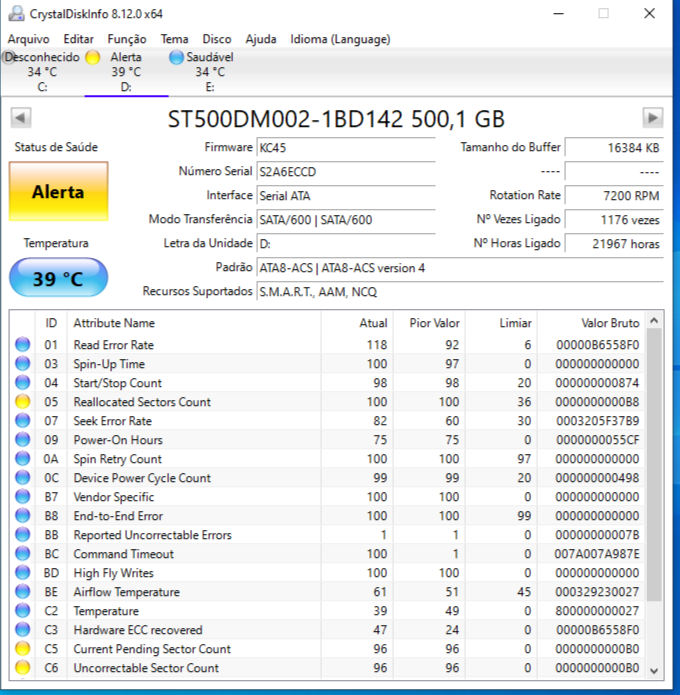Click the yellow Alerta status circle for D:
This screenshot has height=695, width=680.
click(93, 57)
